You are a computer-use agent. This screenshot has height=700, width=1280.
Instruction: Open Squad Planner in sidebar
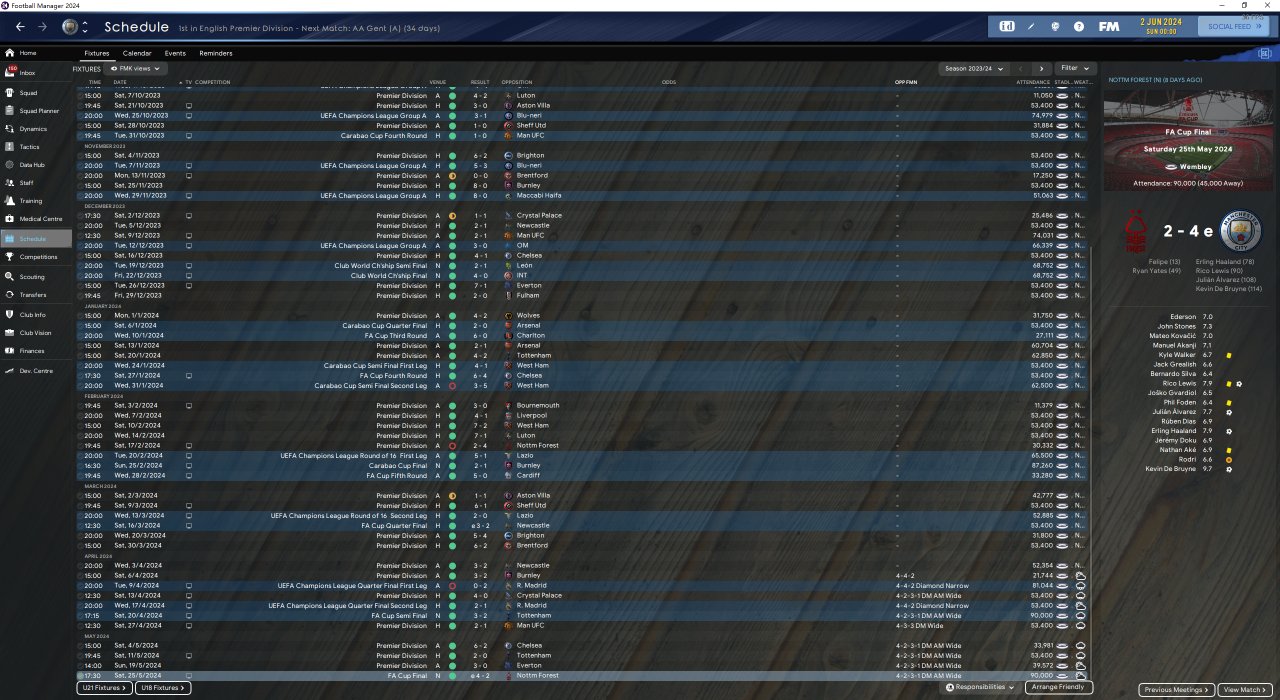pyautogui.click(x=38, y=111)
